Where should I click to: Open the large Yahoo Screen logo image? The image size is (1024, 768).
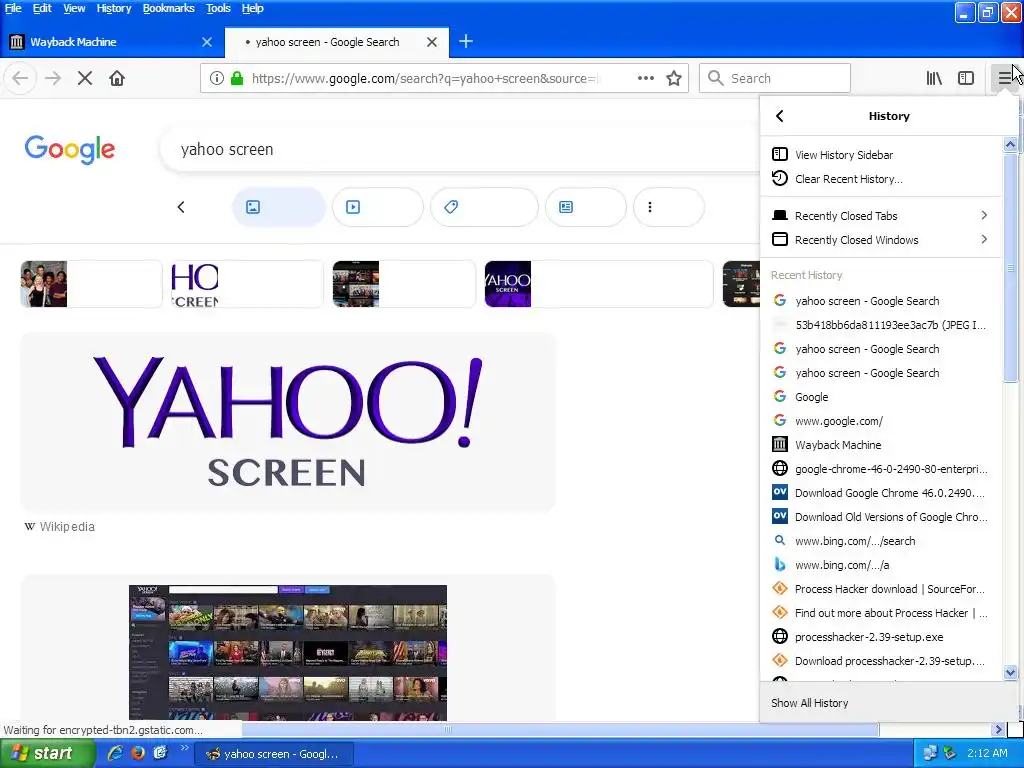coord(288,422)
